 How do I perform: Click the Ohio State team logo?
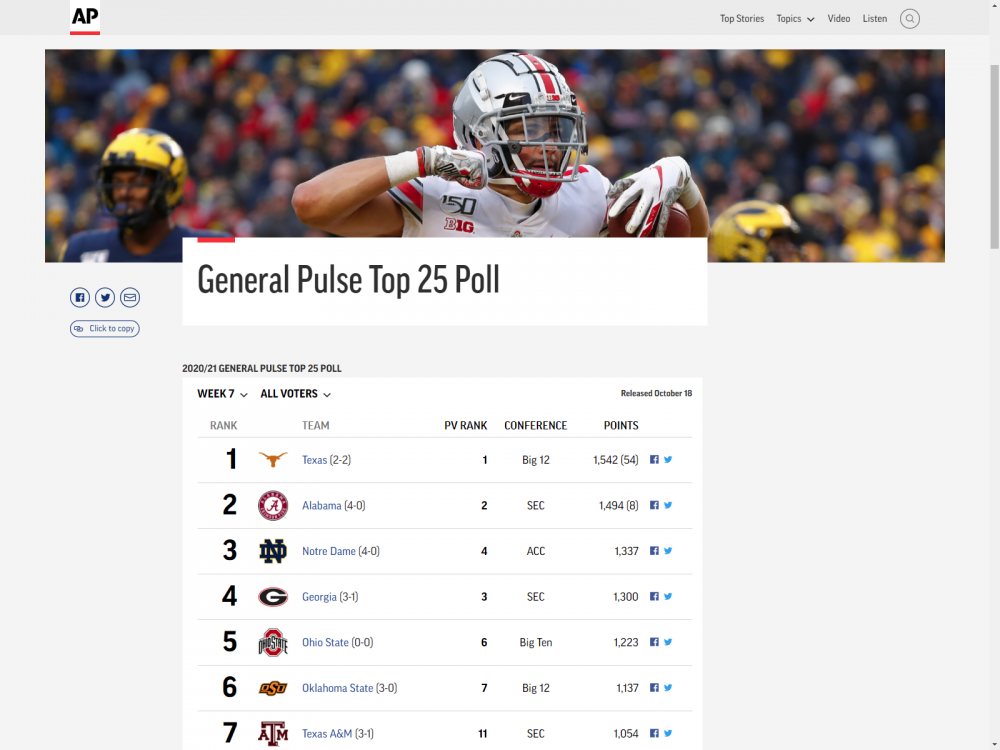click(273, 642)
